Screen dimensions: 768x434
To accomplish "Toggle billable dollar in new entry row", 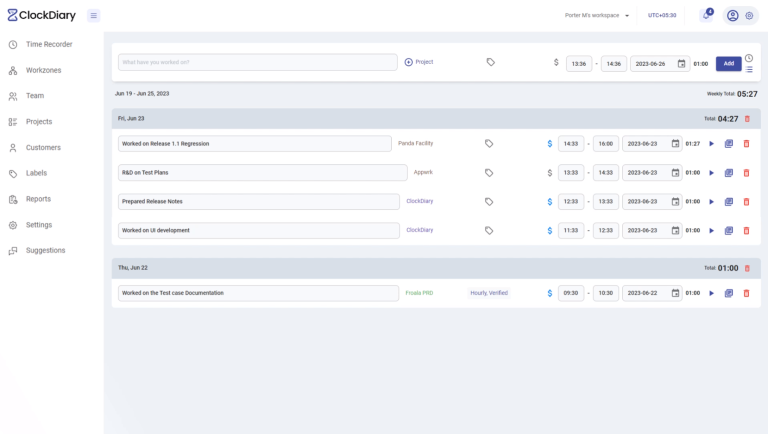I will click(556, 63).
